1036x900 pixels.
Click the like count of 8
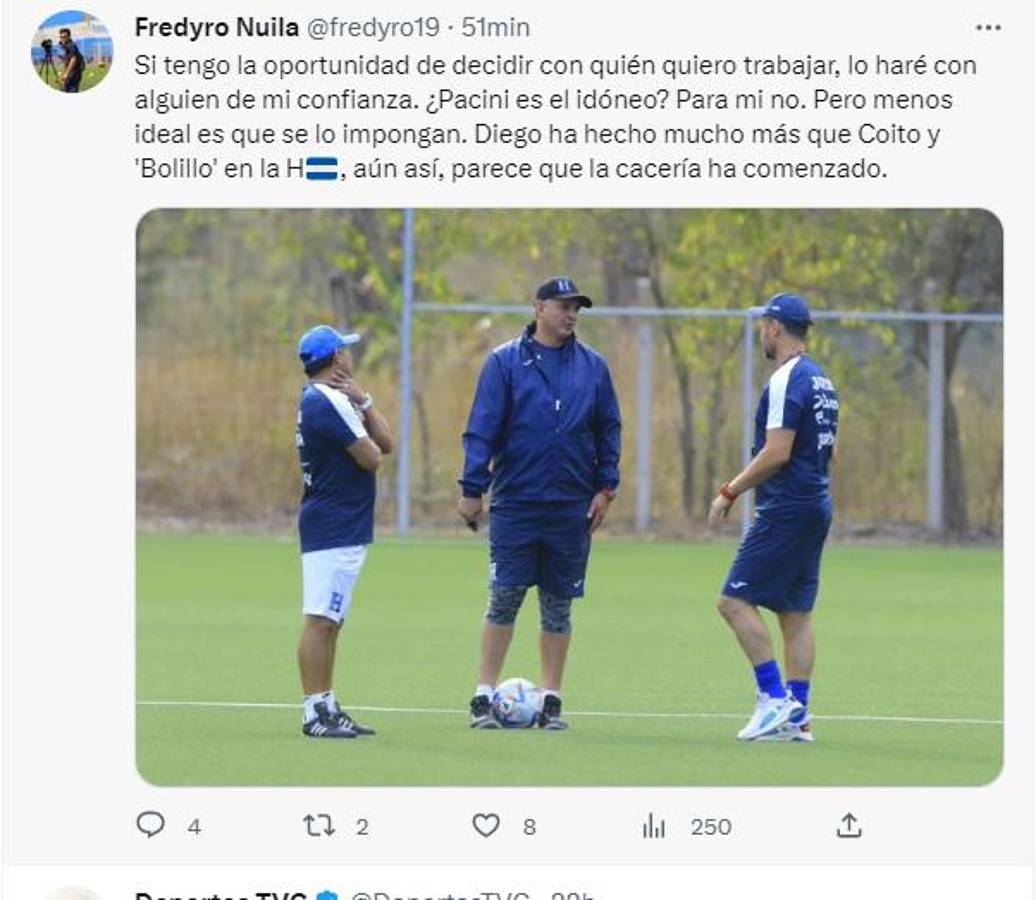click(529, 827)
